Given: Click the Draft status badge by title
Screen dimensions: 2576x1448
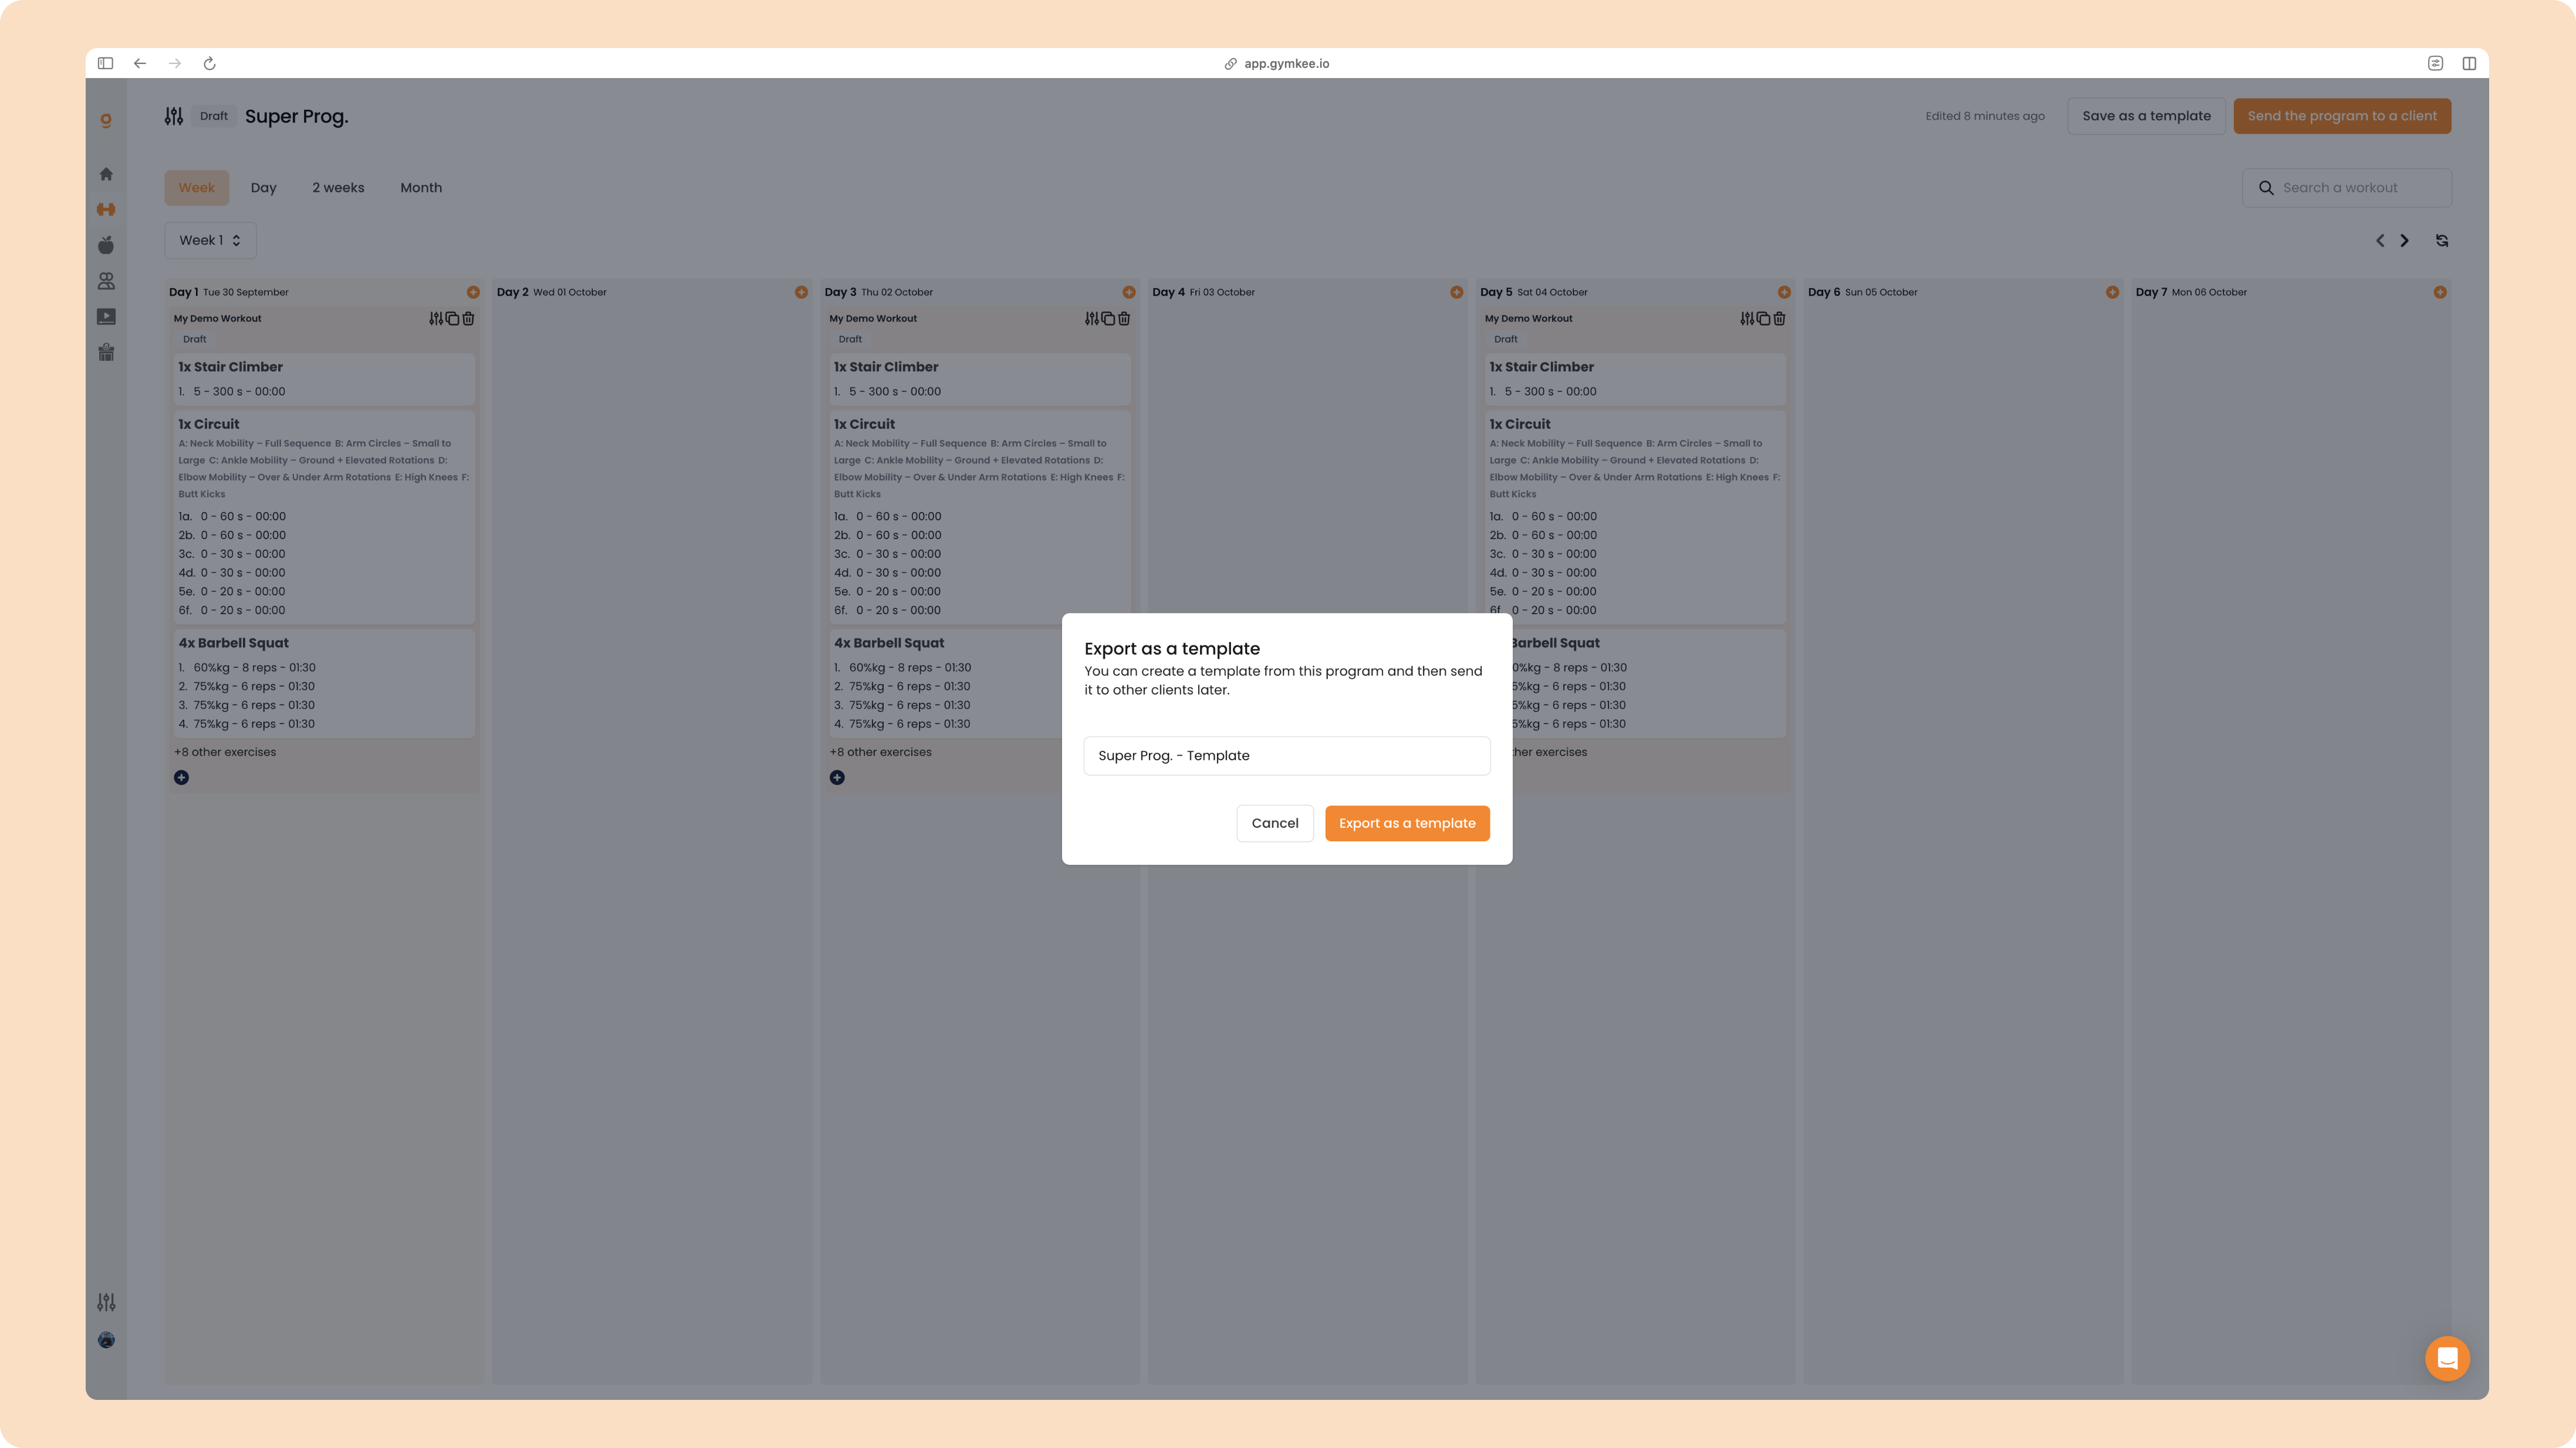Looking at the screenshot, I should (x=214, y=116).
